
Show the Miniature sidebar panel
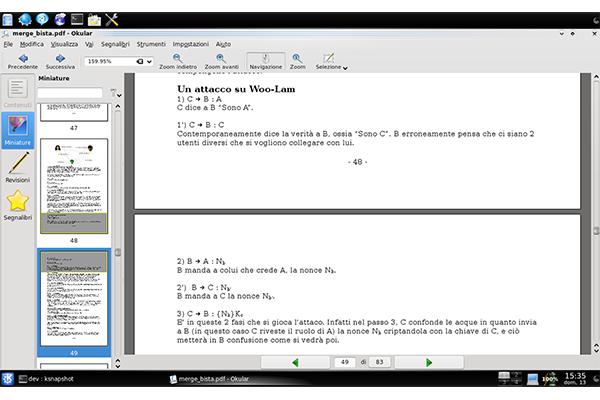click(17, 130)
